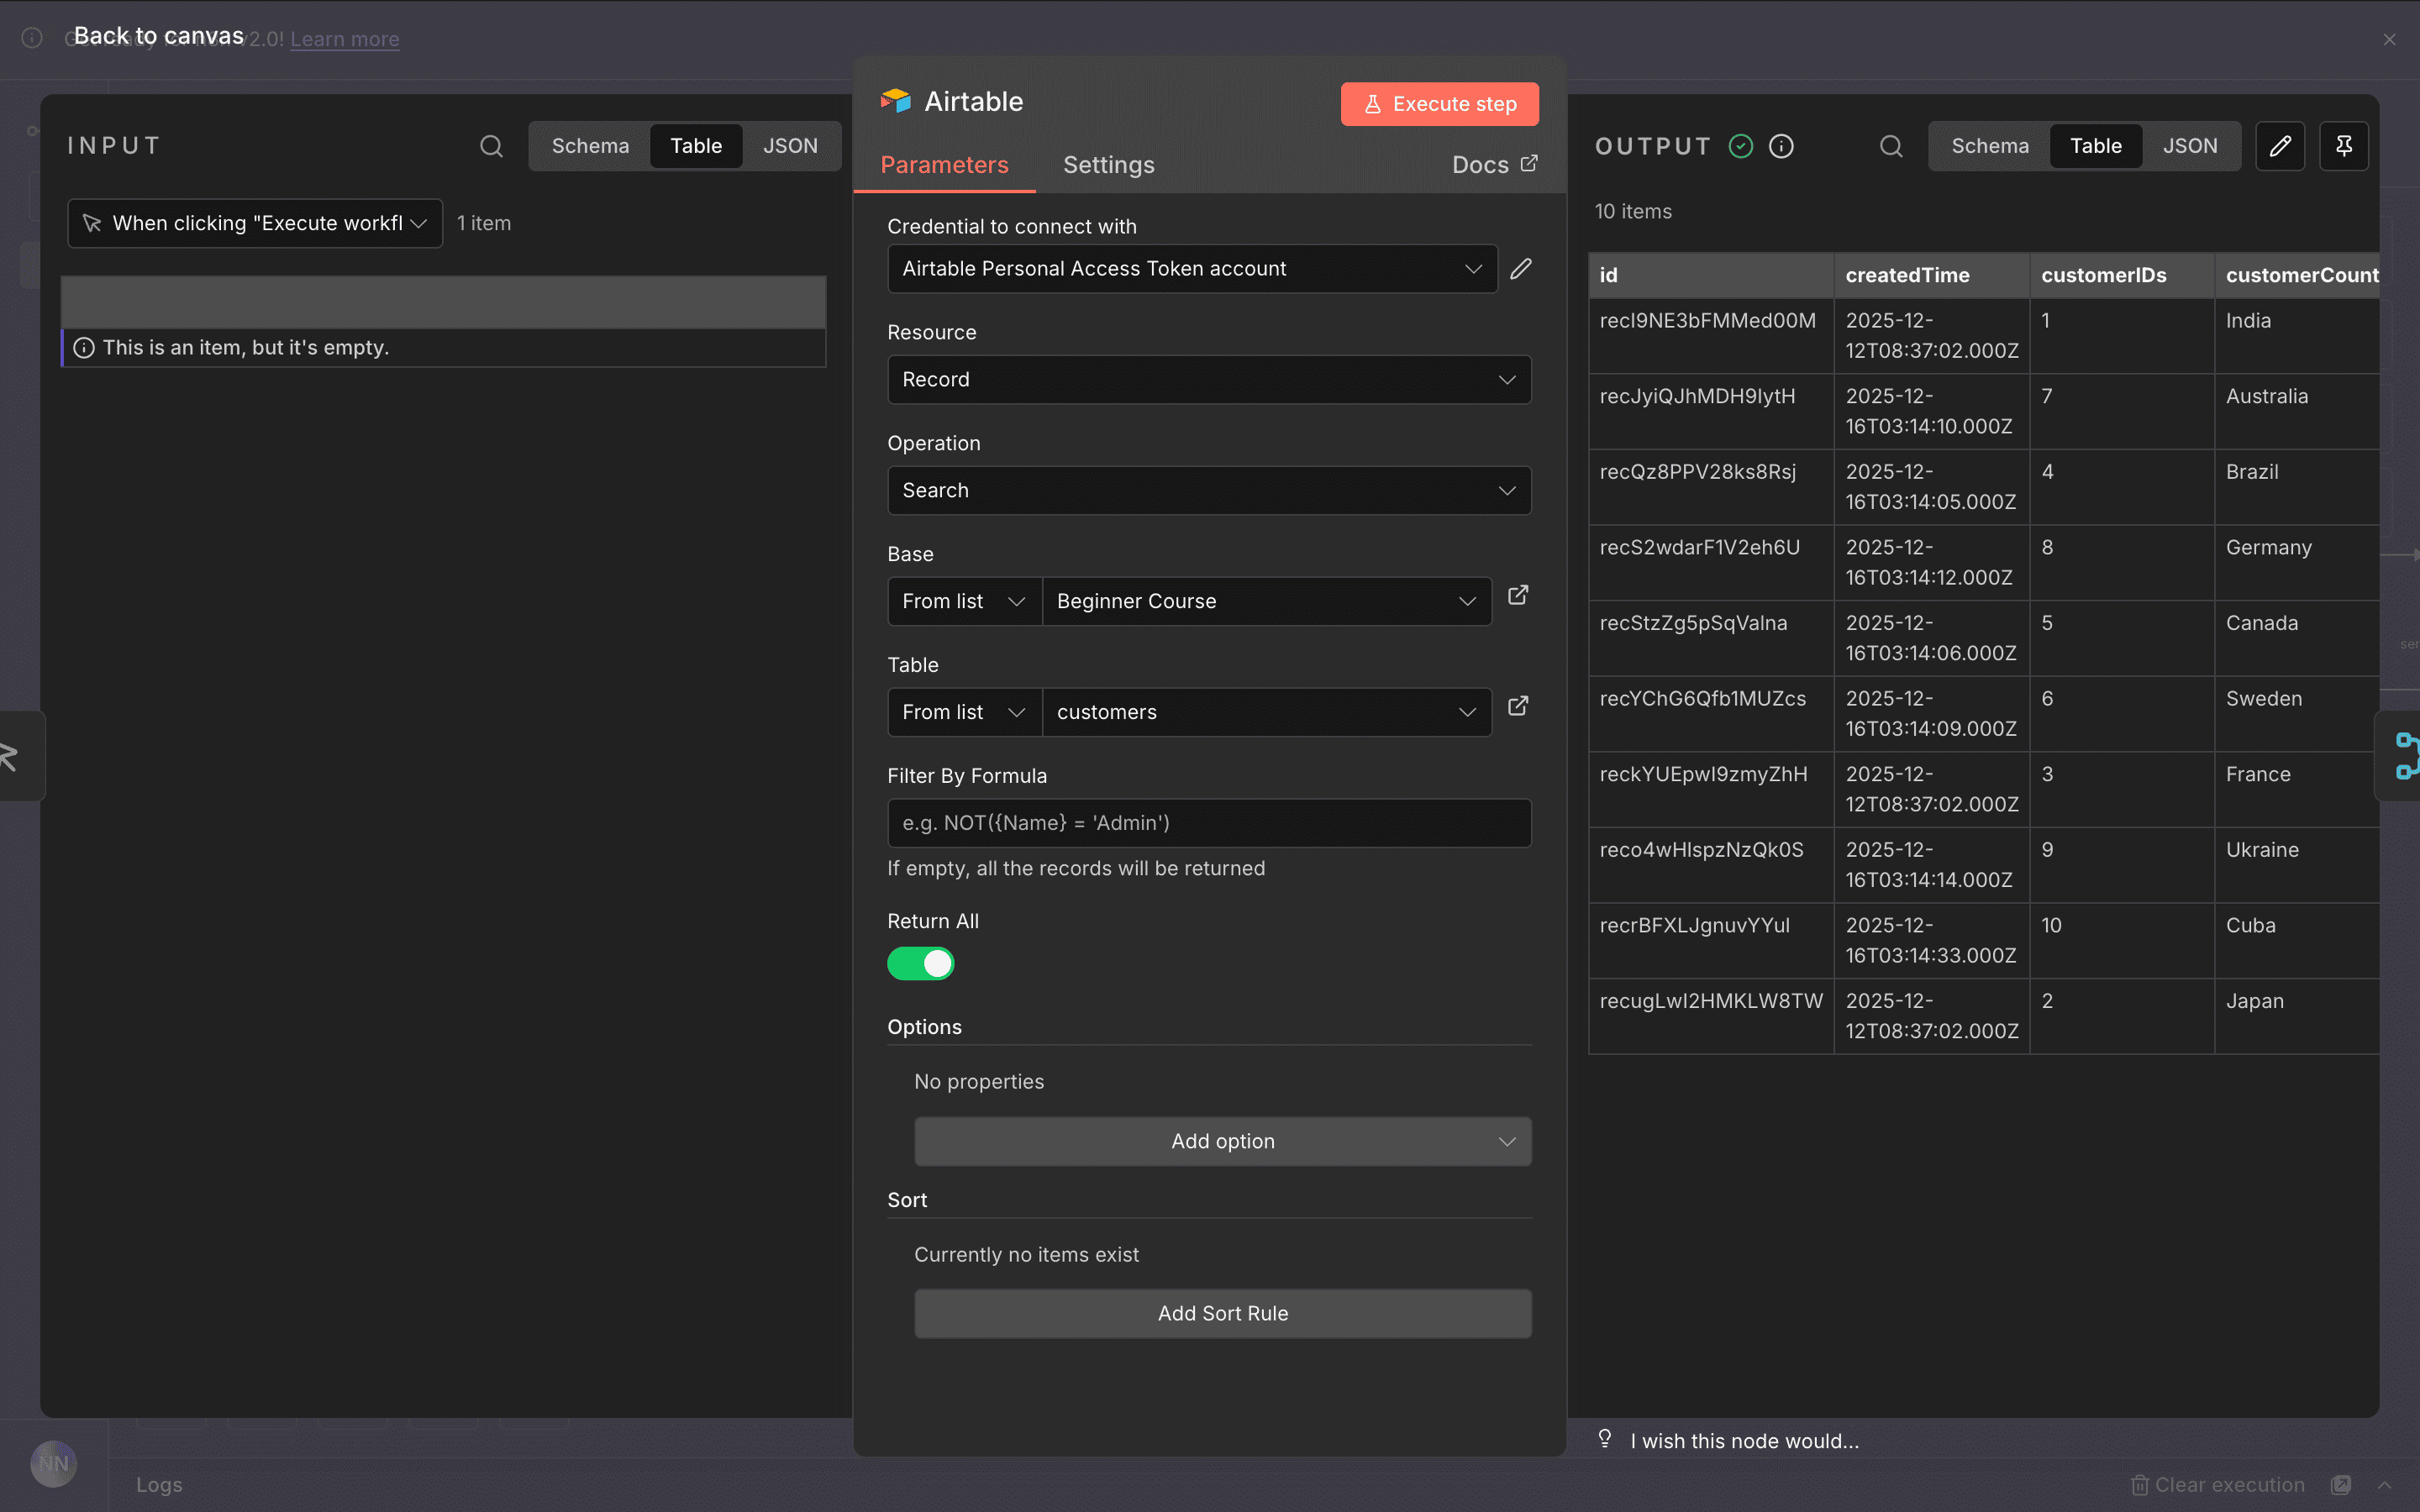Expand the Add option dropdown
This screenshot has height=1512, width=2420.
click(x=1223, y=1142)
